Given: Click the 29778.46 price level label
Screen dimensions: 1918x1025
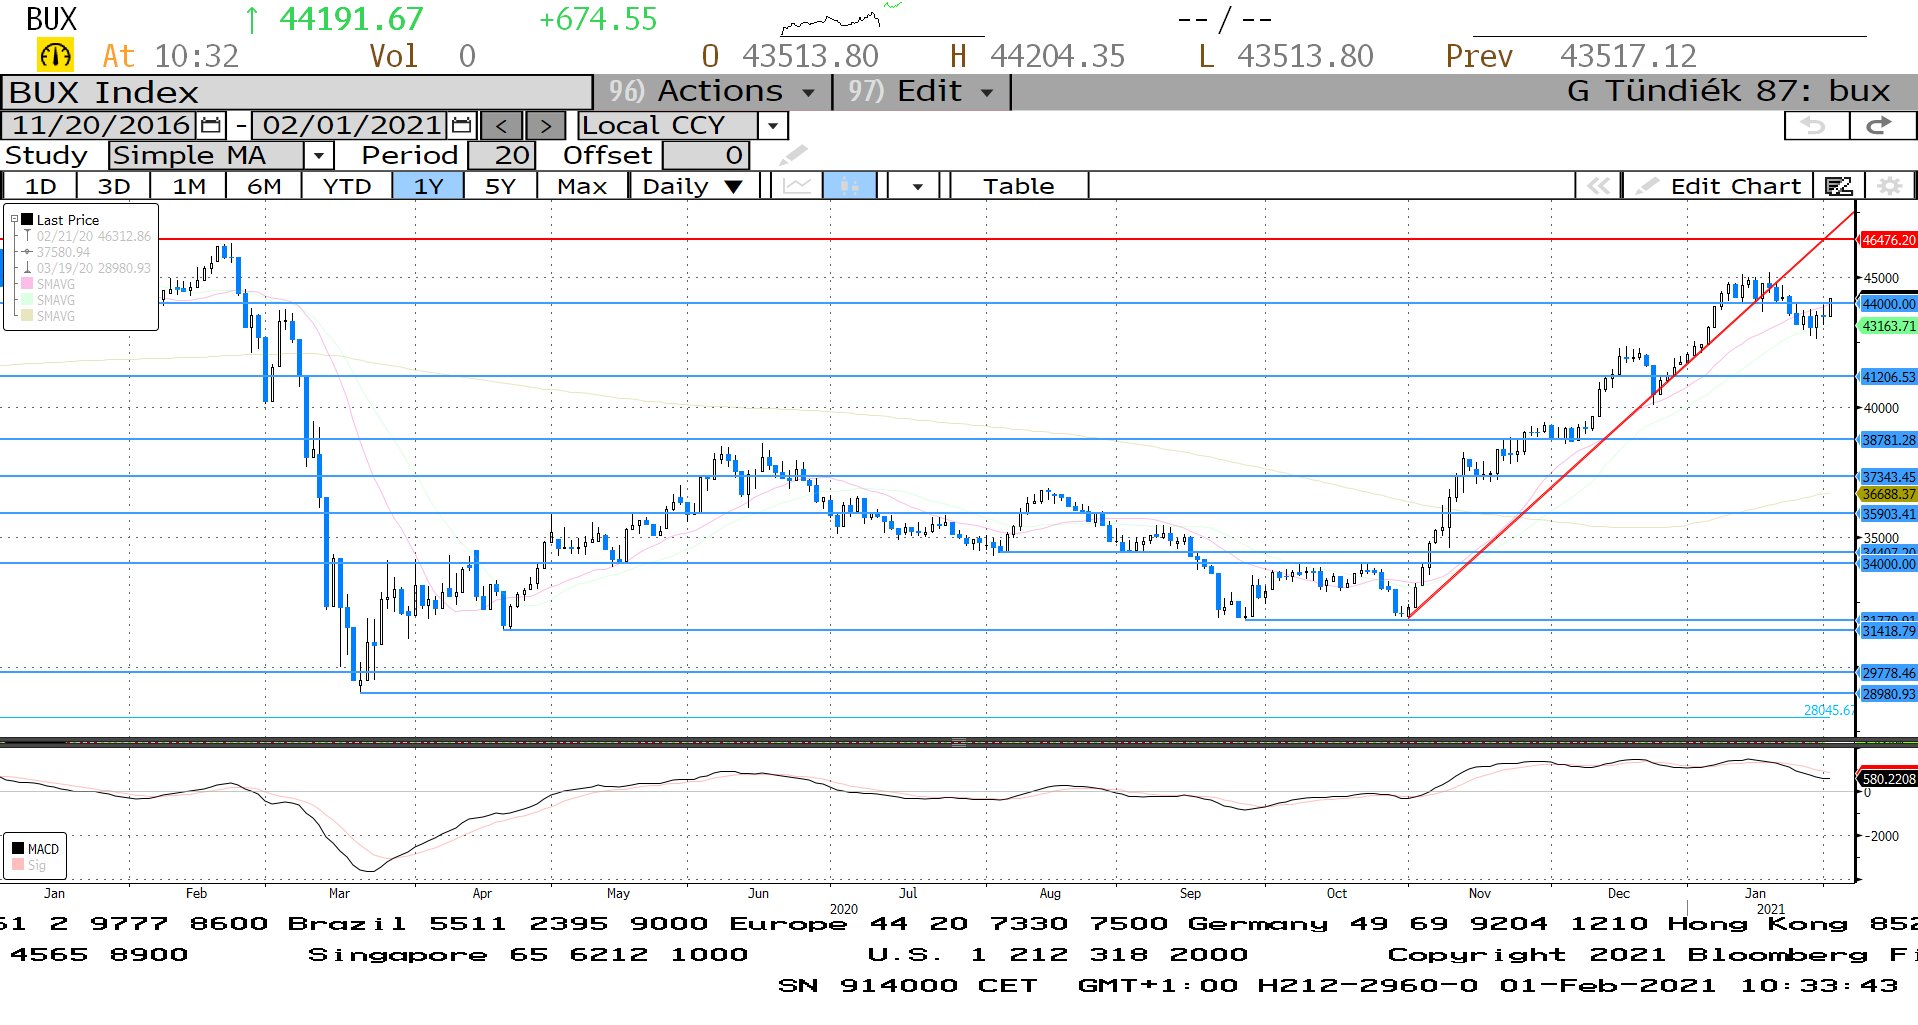Looking at the screenshot, I should pos(1888,673).
